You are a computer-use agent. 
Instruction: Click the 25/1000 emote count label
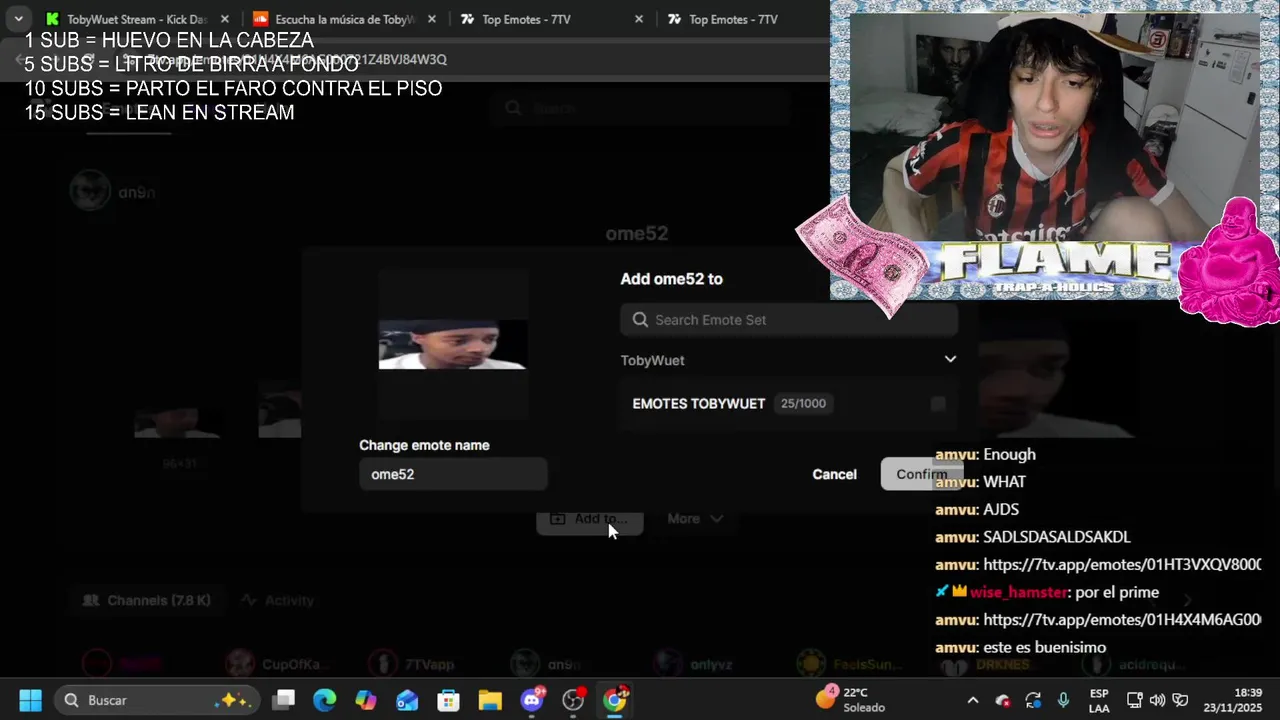pos(803,403)
